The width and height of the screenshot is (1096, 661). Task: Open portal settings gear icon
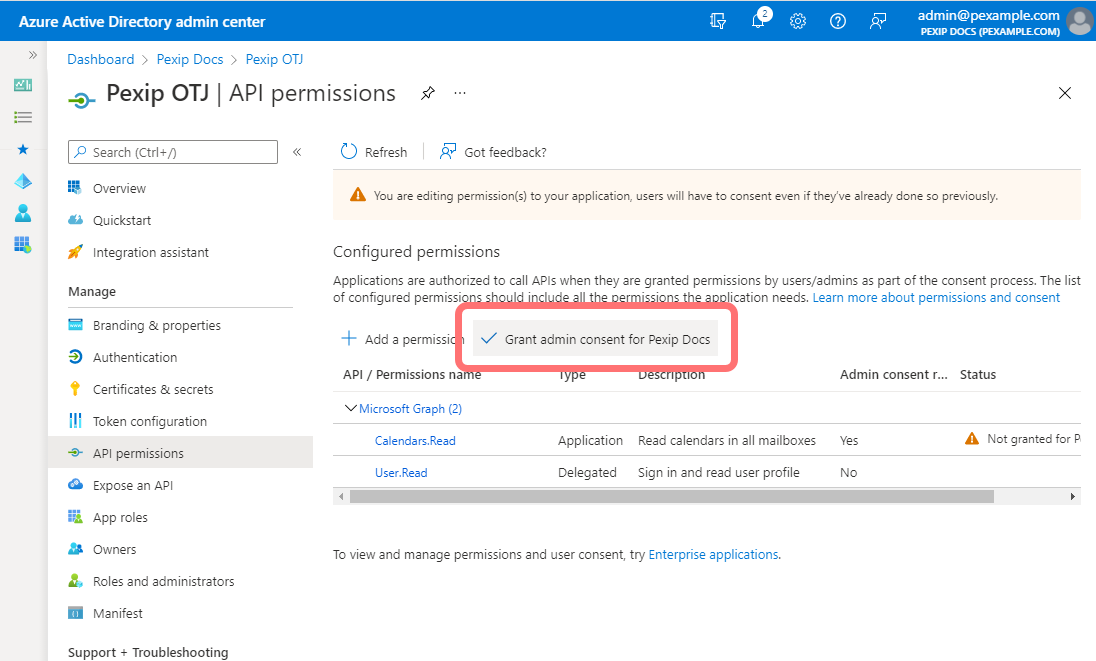[798, 21]
